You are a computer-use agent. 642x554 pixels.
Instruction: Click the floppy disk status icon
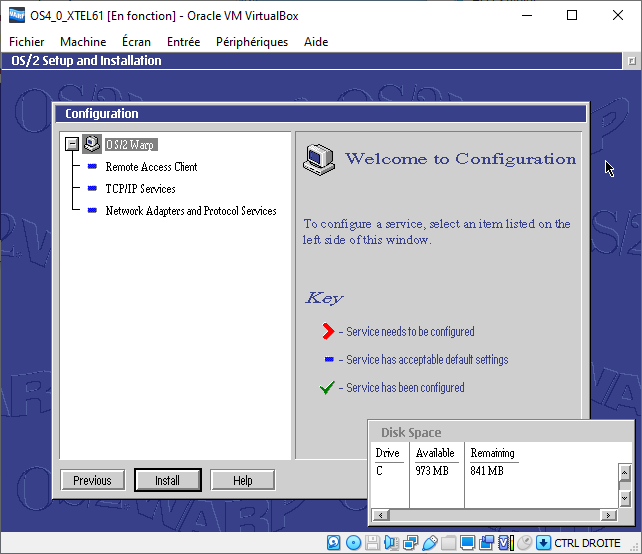point(372,543)
